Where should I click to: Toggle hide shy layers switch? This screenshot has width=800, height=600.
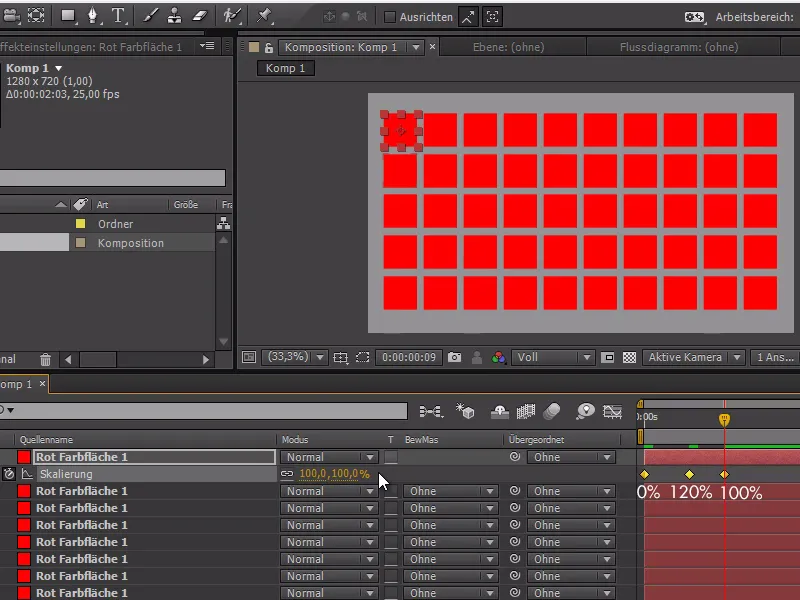click(499, 411)
